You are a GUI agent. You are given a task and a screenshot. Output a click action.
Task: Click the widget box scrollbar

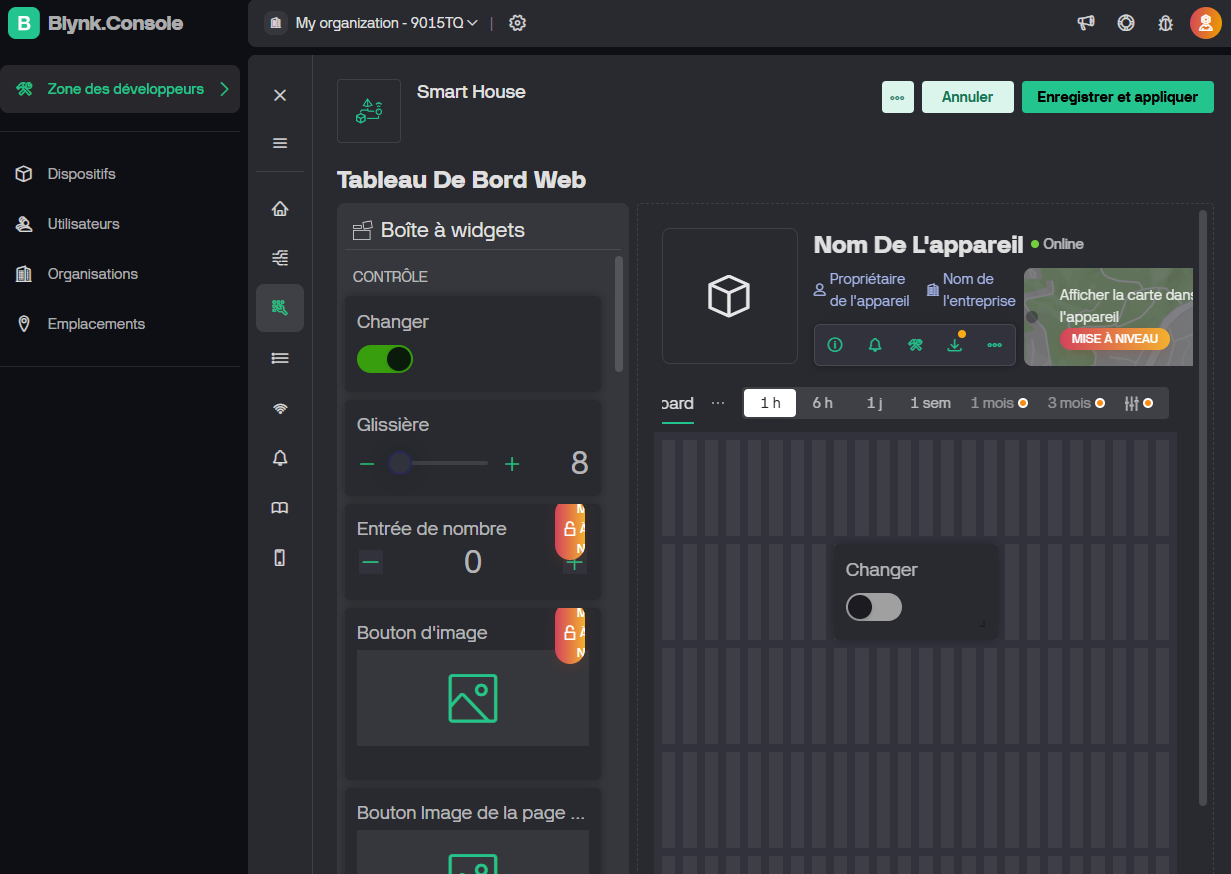click(x=619, y=314)
